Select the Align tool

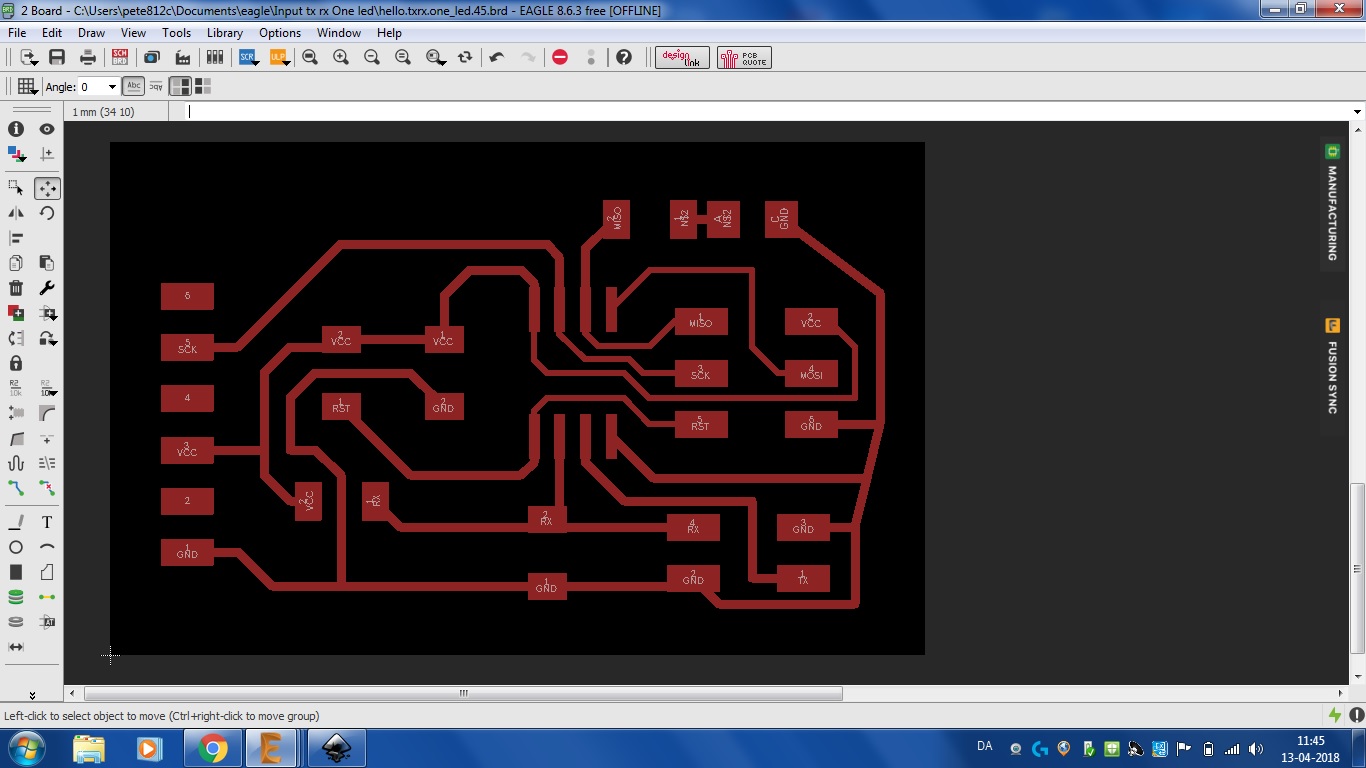pyautogui.click(x=16, y=238)
